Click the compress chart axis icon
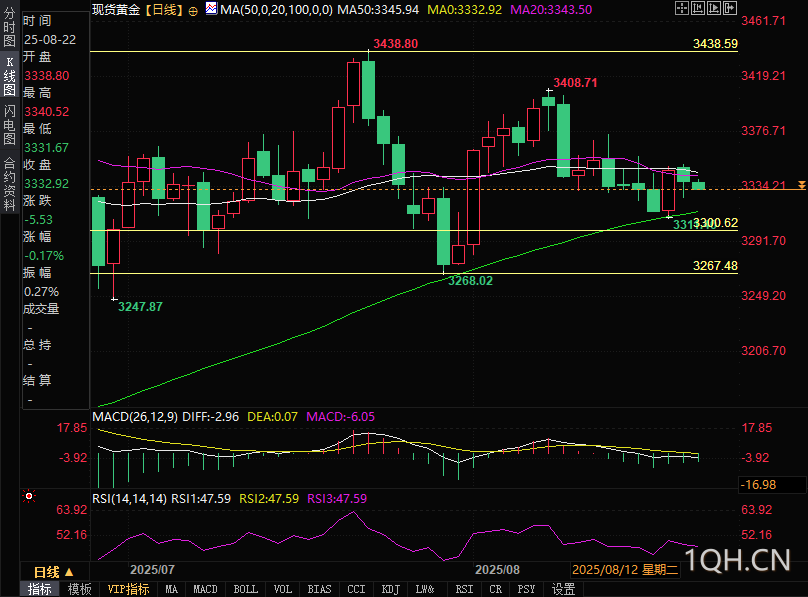This screenshot has width=808, height=597. click(x=698, y=8)
